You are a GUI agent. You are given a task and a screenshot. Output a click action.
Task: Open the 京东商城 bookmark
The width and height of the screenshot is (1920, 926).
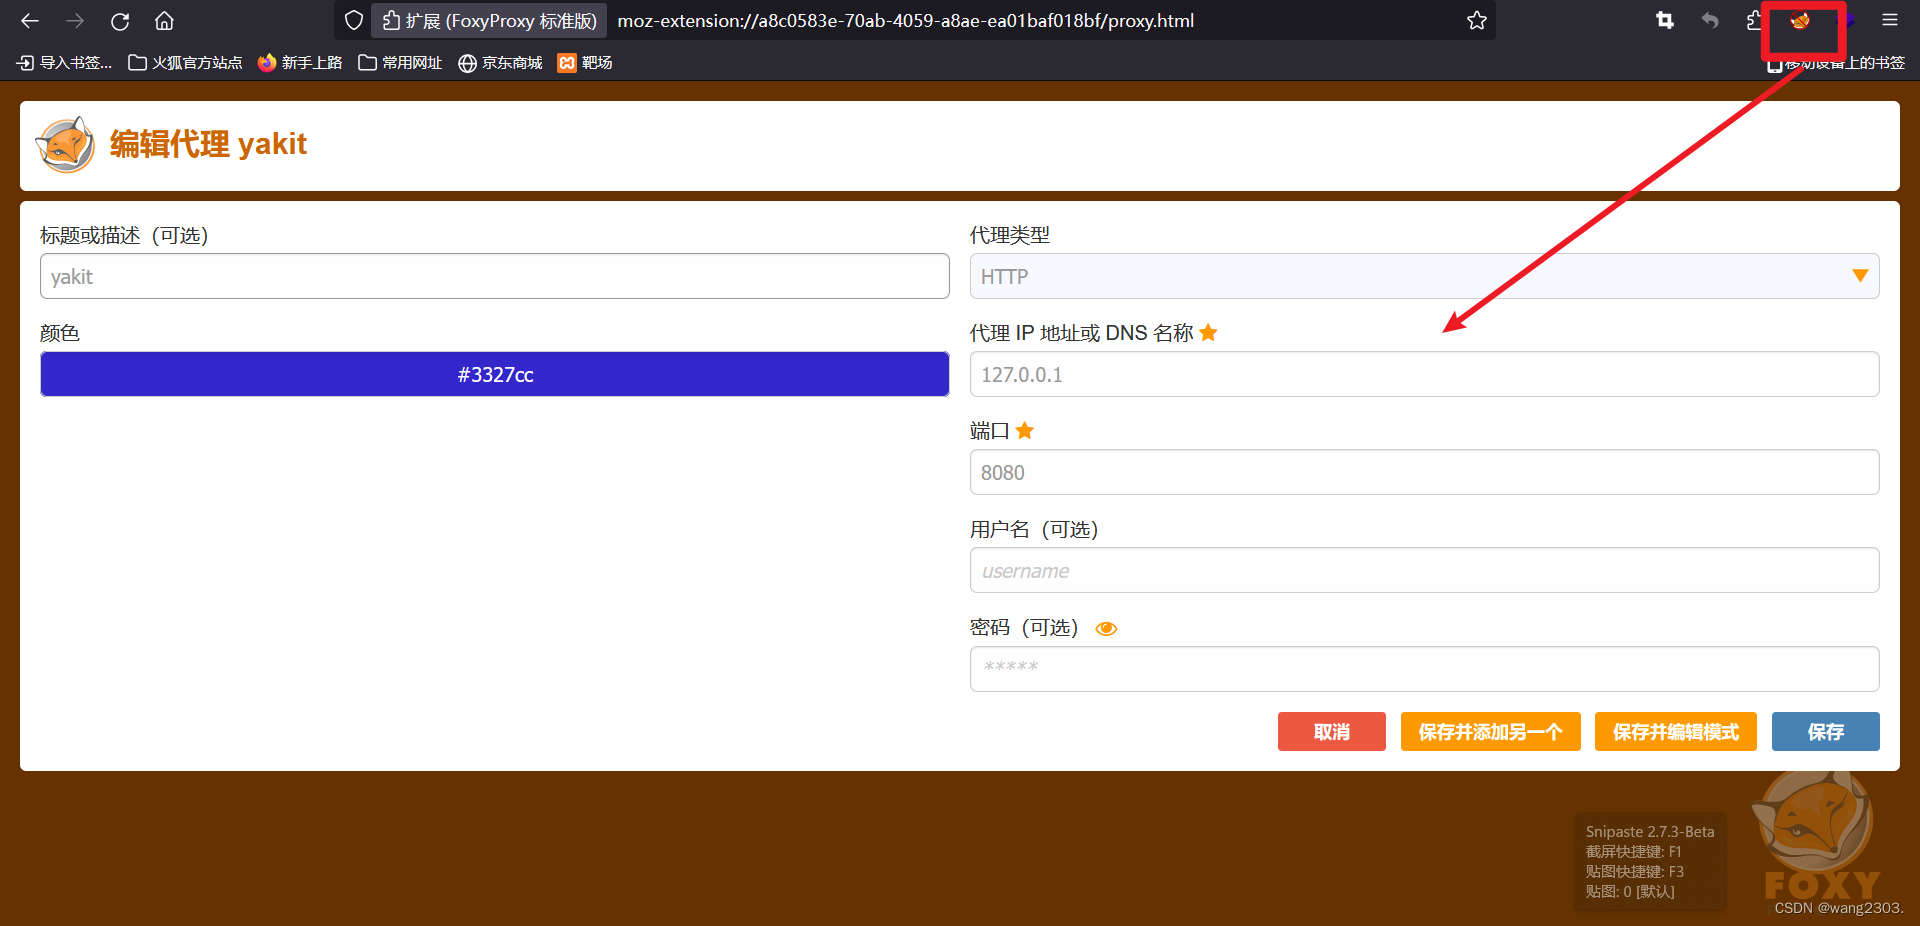500,63
